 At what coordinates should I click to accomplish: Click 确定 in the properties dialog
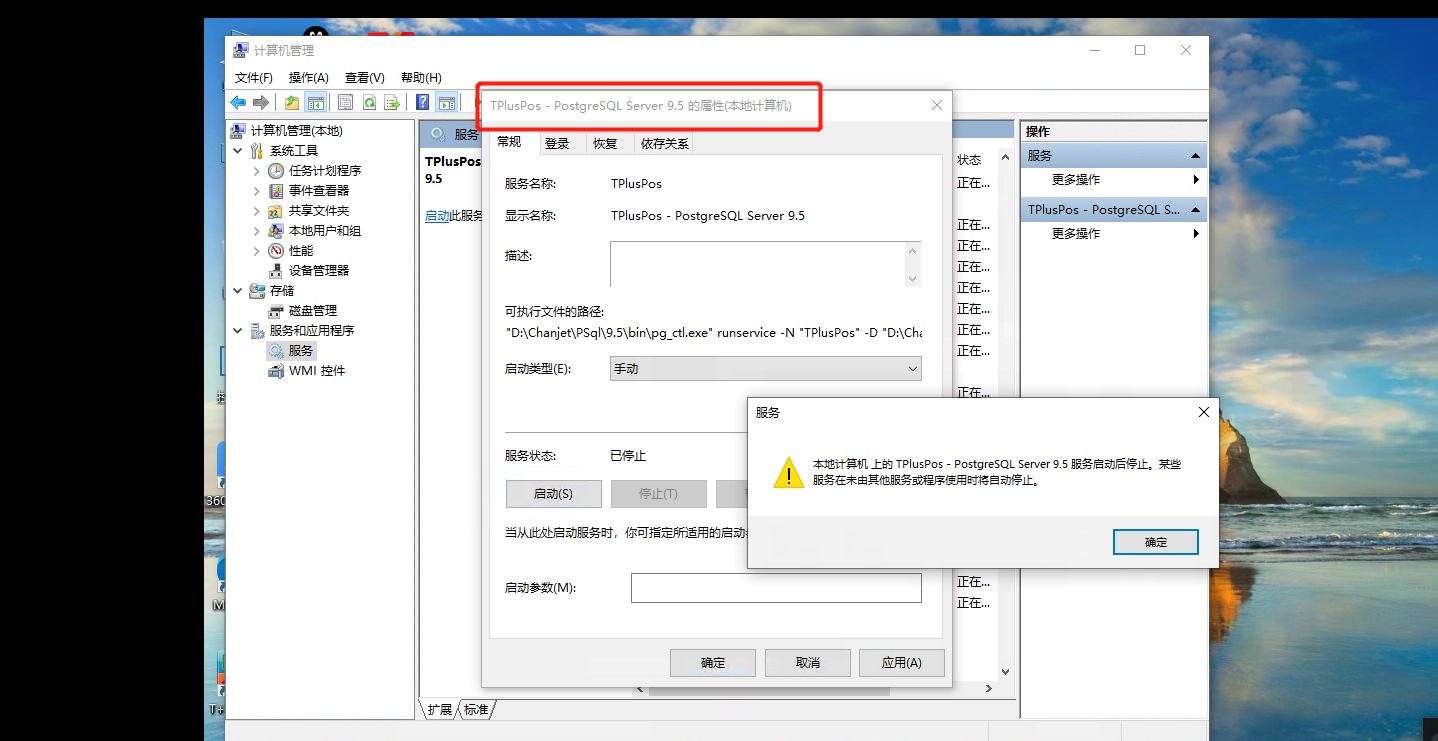click(713, 663)
